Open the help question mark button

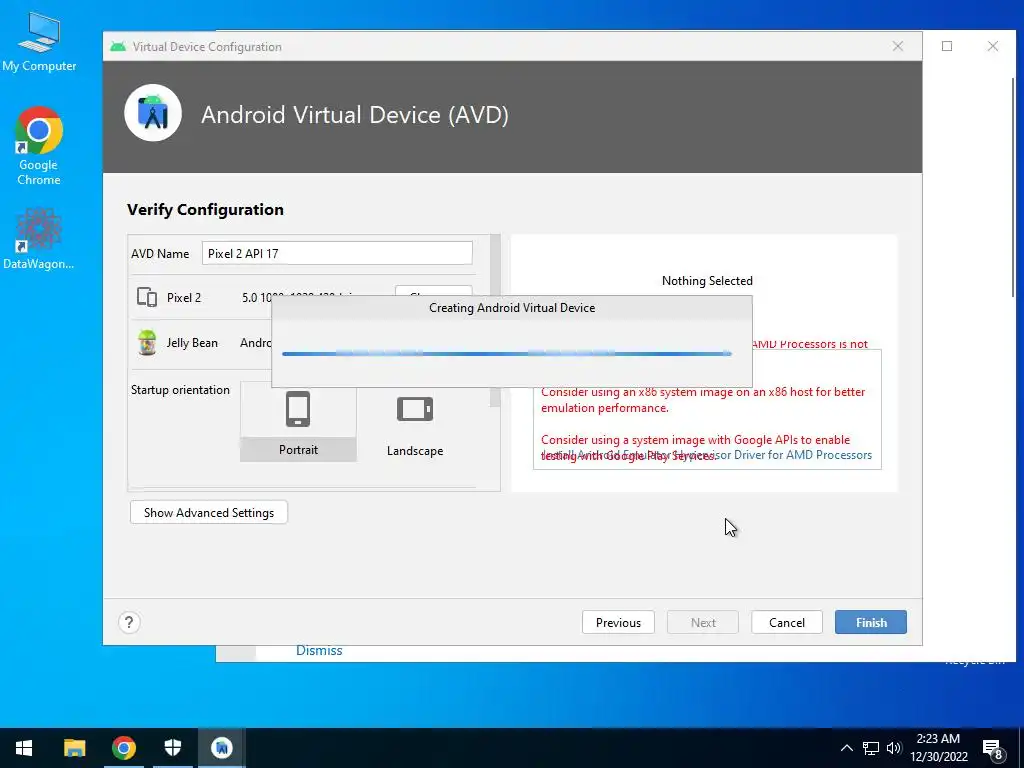coord(129,622)
